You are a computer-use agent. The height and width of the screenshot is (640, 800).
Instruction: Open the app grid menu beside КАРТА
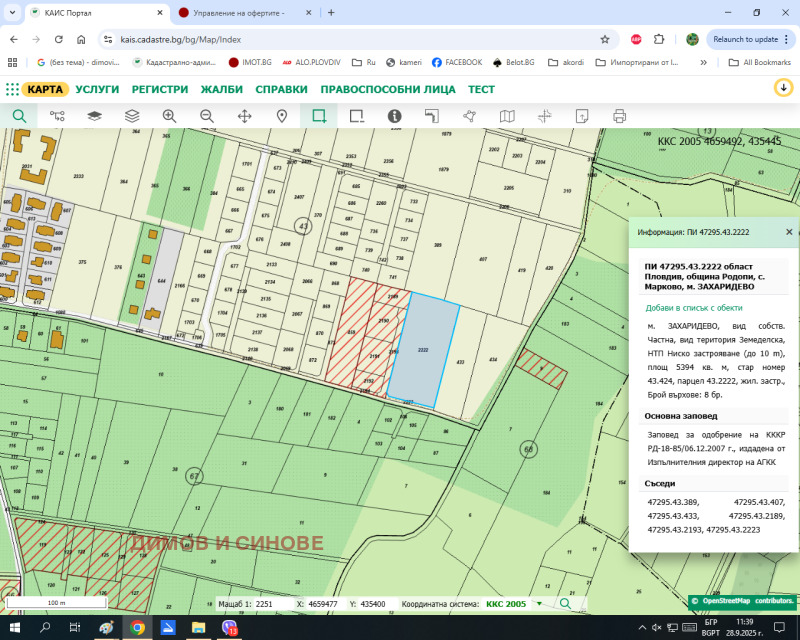pyautogui.click(x=12, y=89)
